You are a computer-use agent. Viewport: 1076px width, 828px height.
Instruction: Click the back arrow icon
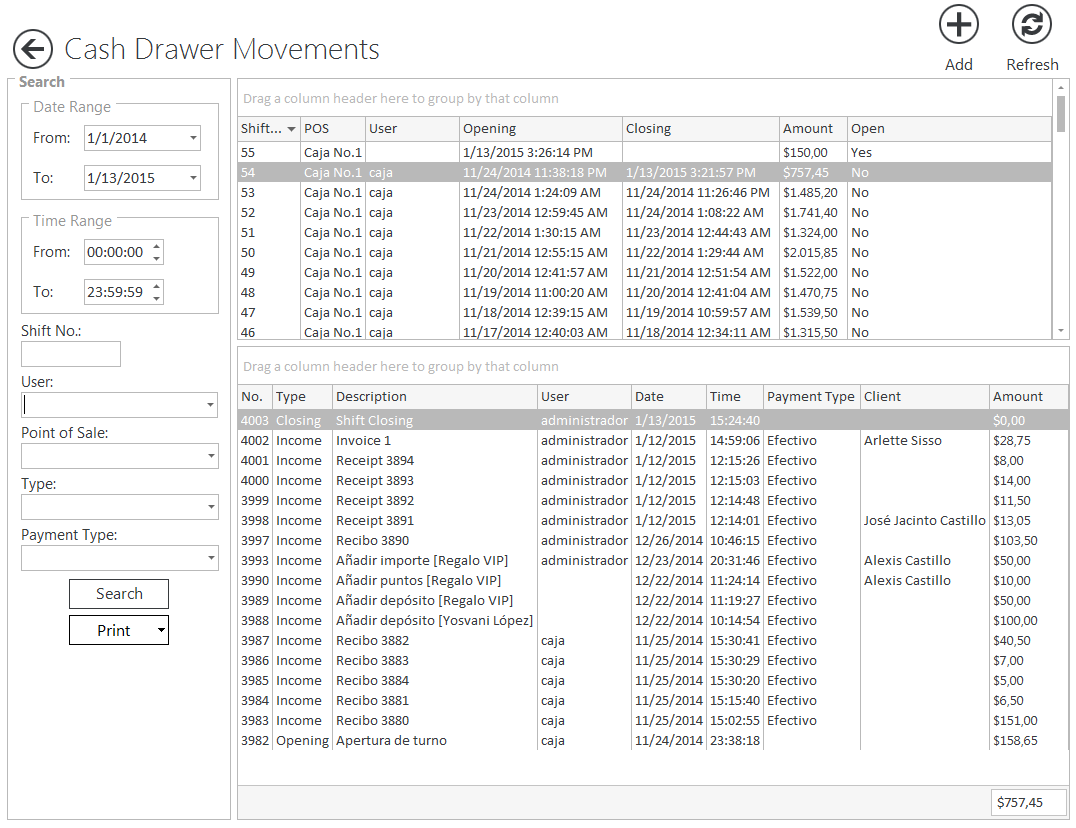point(33,49)
